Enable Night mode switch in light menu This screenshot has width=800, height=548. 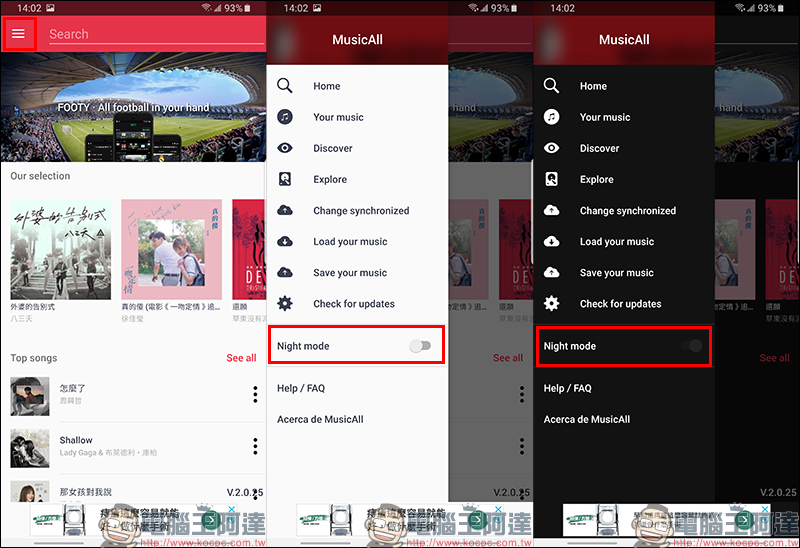point(420,346)
